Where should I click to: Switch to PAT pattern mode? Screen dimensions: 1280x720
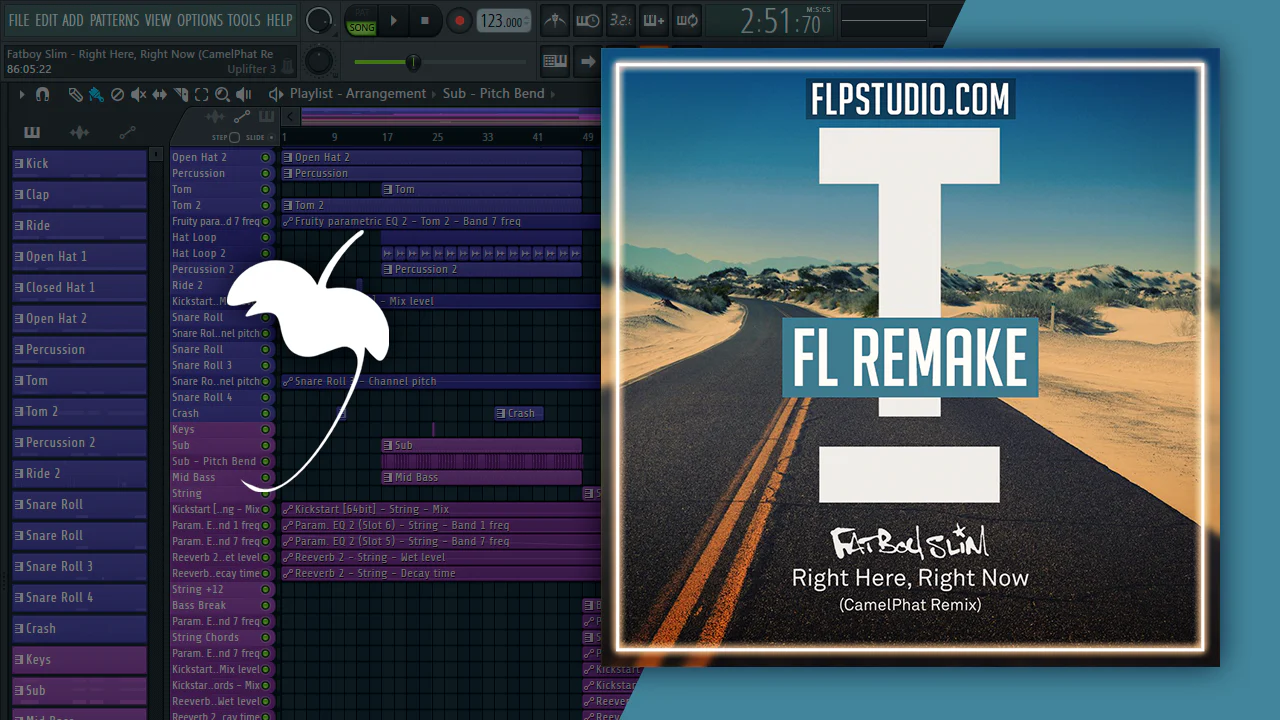click(x=361, y=13)
